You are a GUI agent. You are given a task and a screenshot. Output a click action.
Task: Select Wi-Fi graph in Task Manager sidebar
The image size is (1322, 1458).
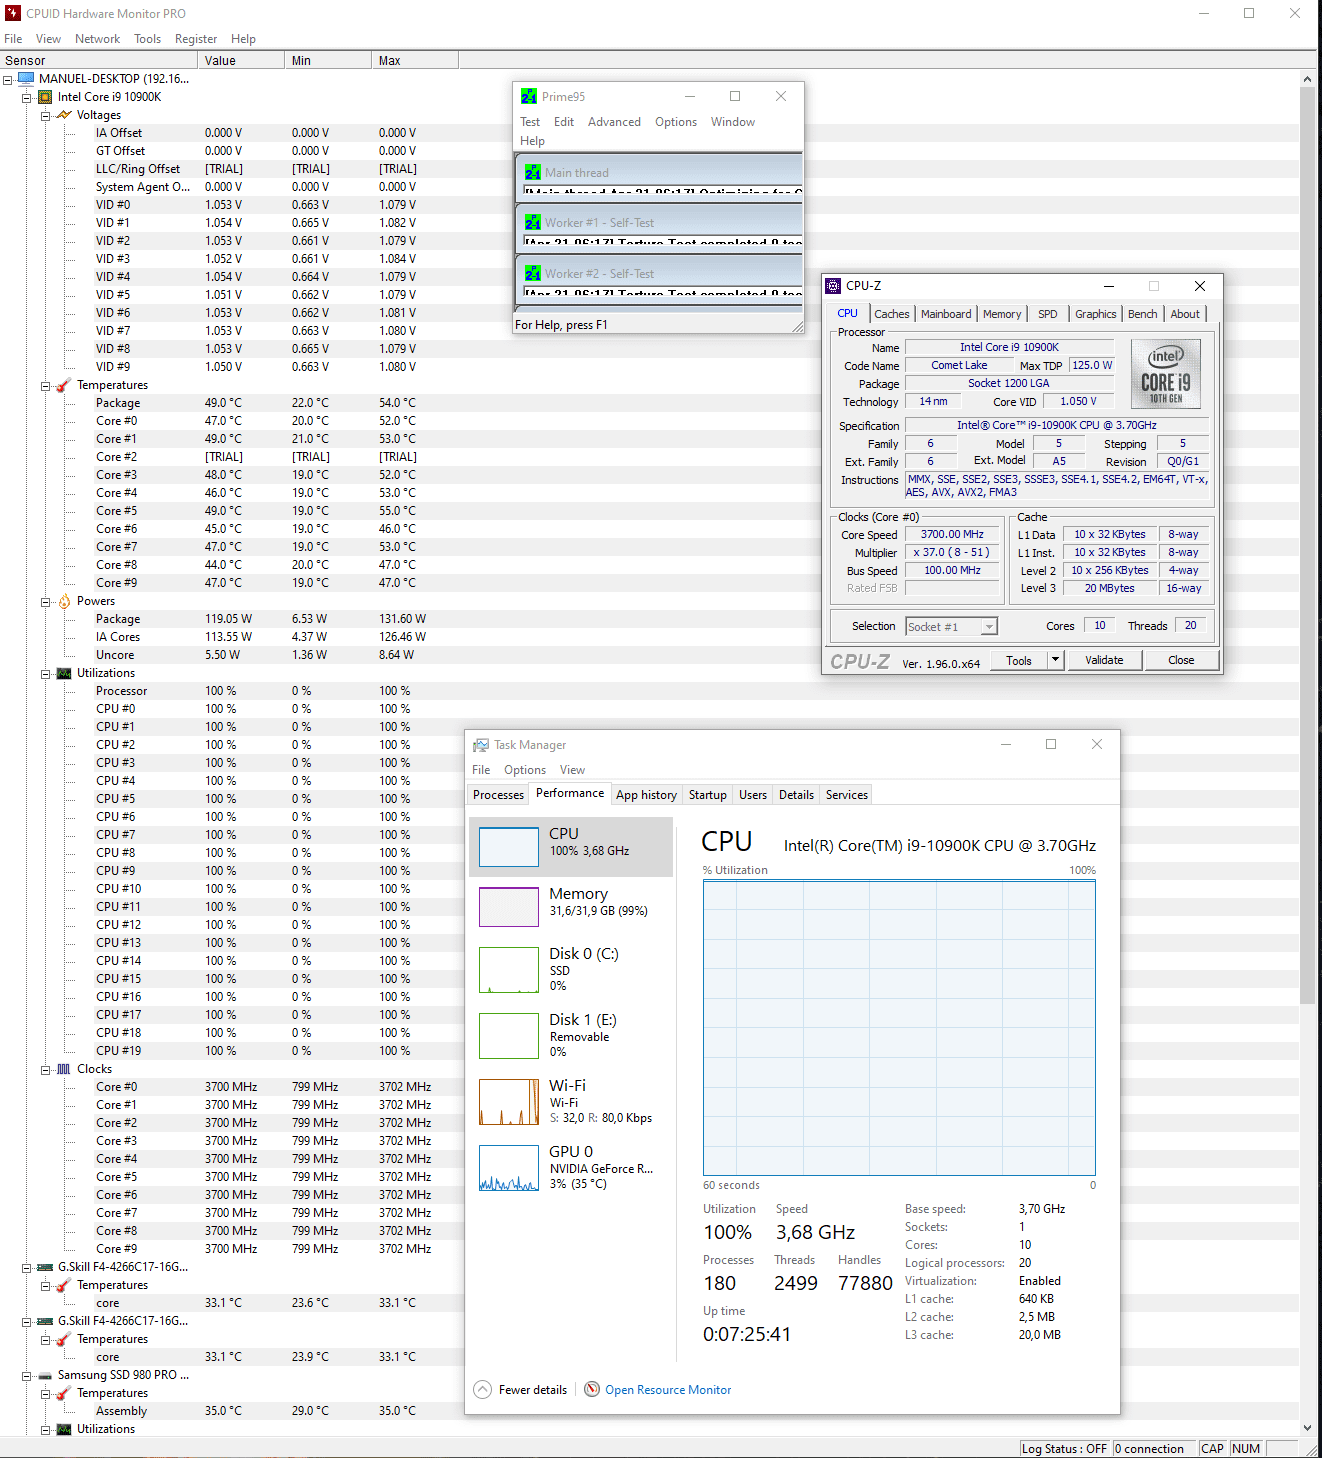(509, 1102)
